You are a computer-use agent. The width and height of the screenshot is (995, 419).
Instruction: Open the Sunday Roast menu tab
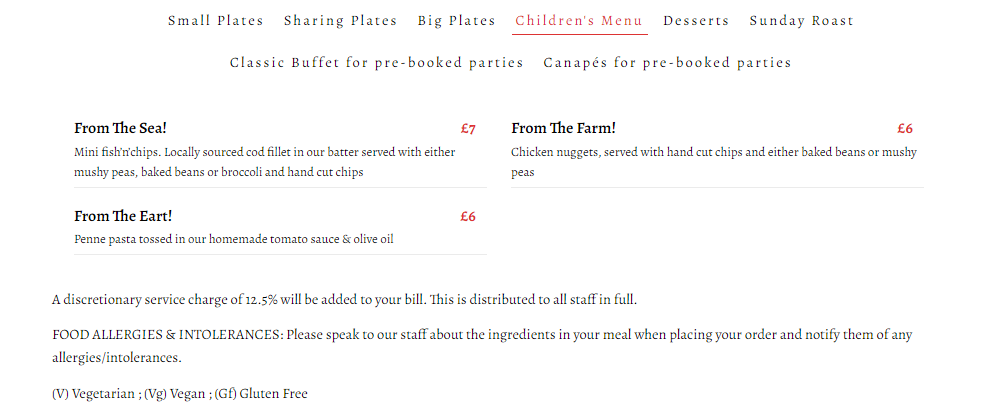pos(801,21)
